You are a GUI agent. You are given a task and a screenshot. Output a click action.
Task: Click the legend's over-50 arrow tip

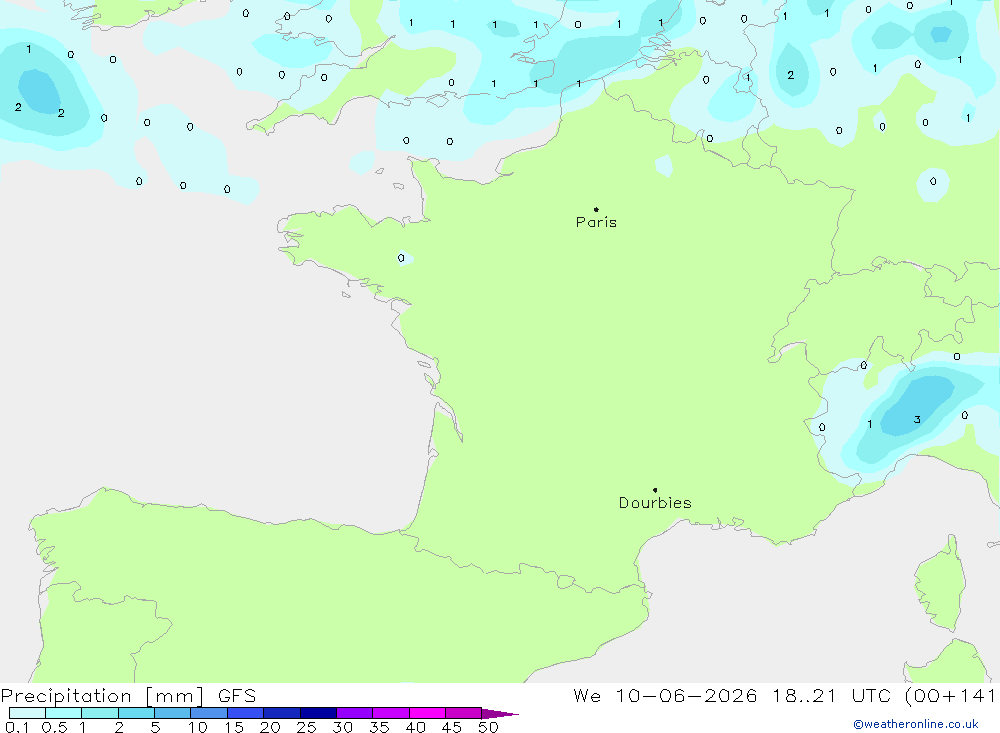point(500,714)
